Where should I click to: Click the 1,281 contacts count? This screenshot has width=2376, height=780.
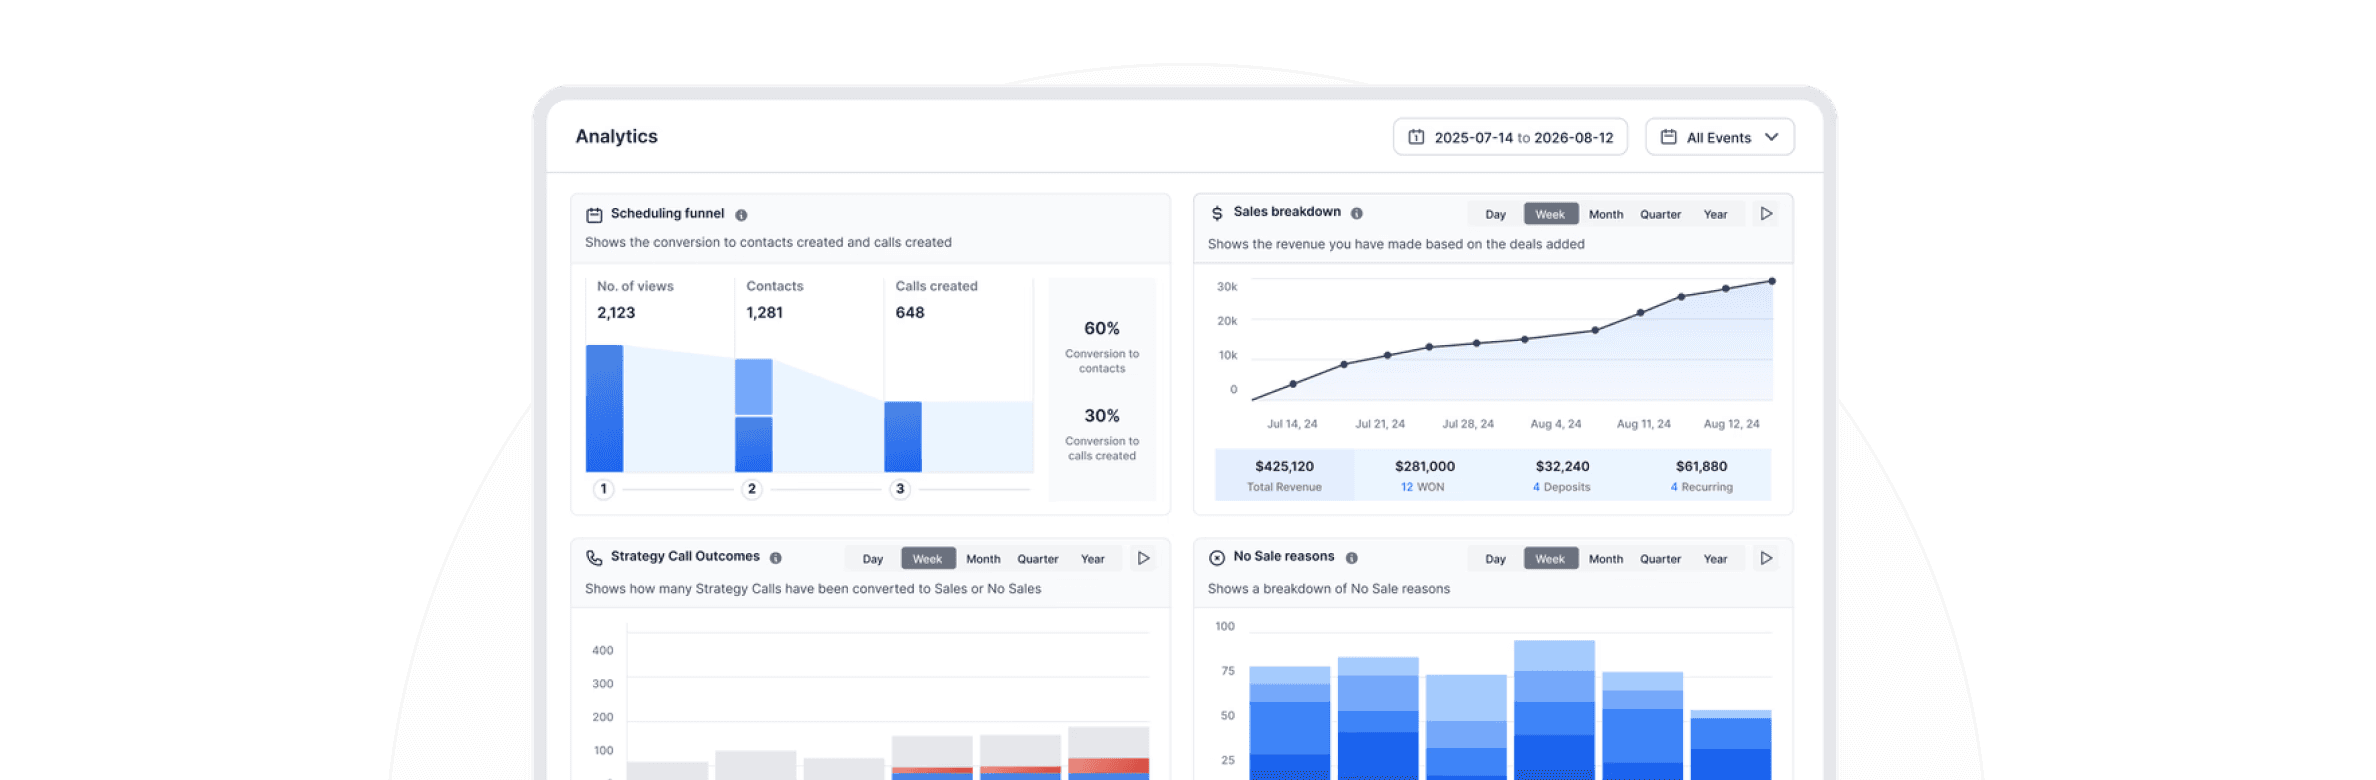pos(764,312)
